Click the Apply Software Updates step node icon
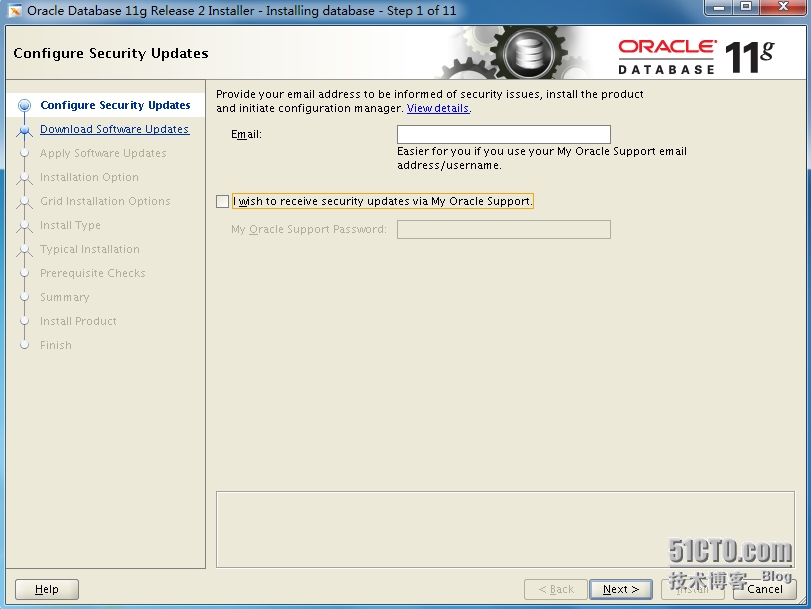The image size is (811, 609). [x=24, y=153]
